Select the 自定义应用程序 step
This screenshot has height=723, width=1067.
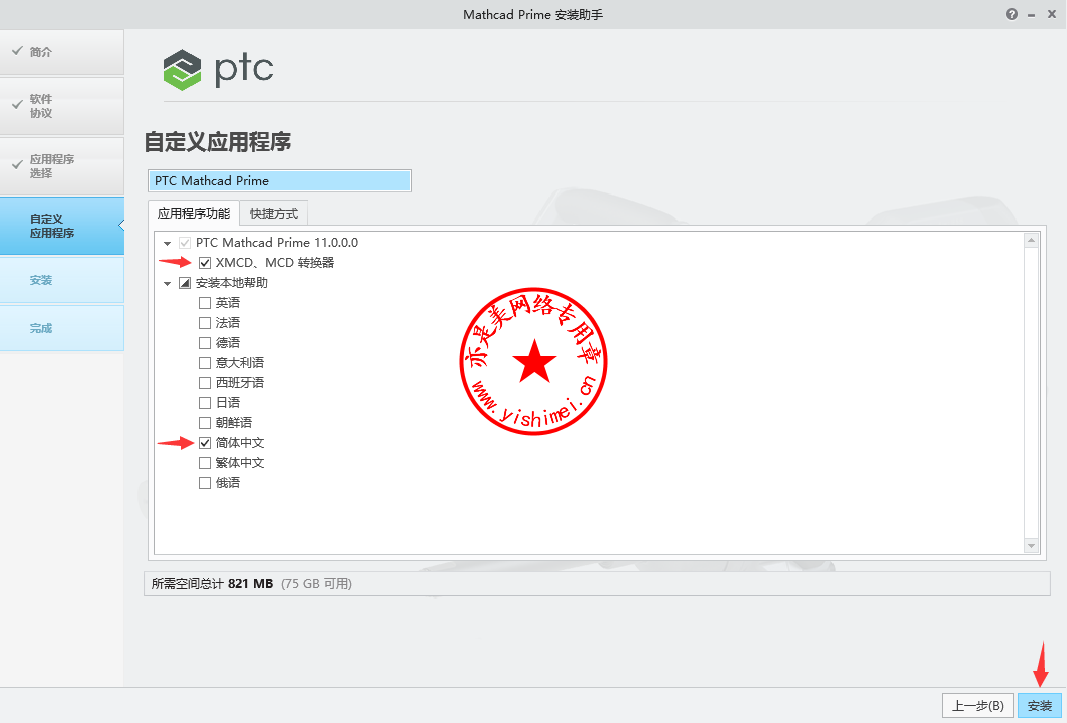(62, 226)
